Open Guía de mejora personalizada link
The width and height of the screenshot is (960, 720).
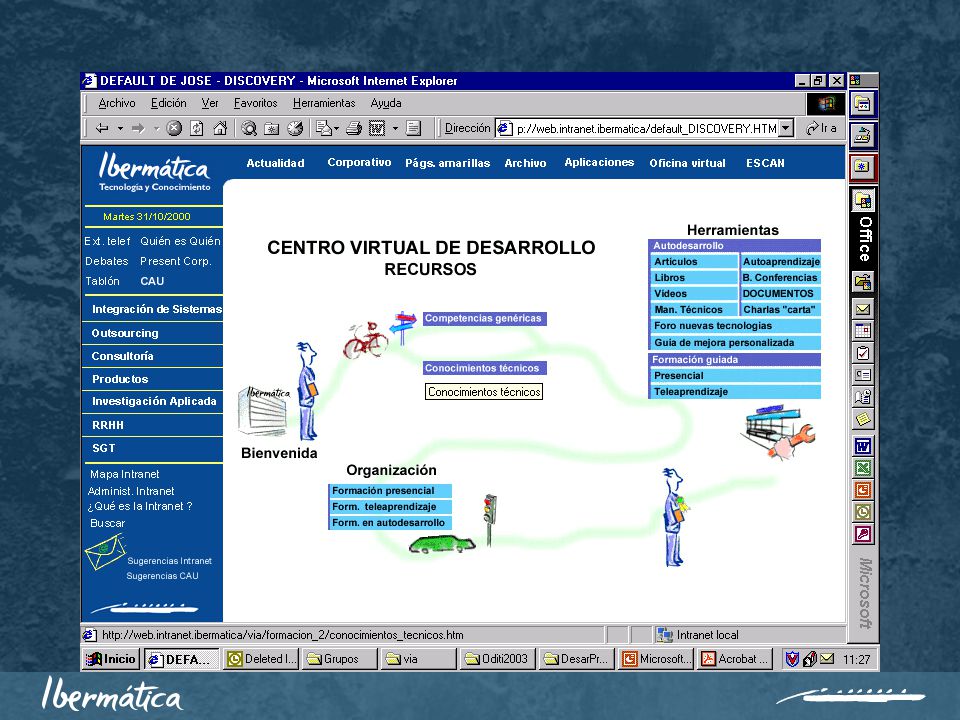pyautogui.click(x=735, y=343)
